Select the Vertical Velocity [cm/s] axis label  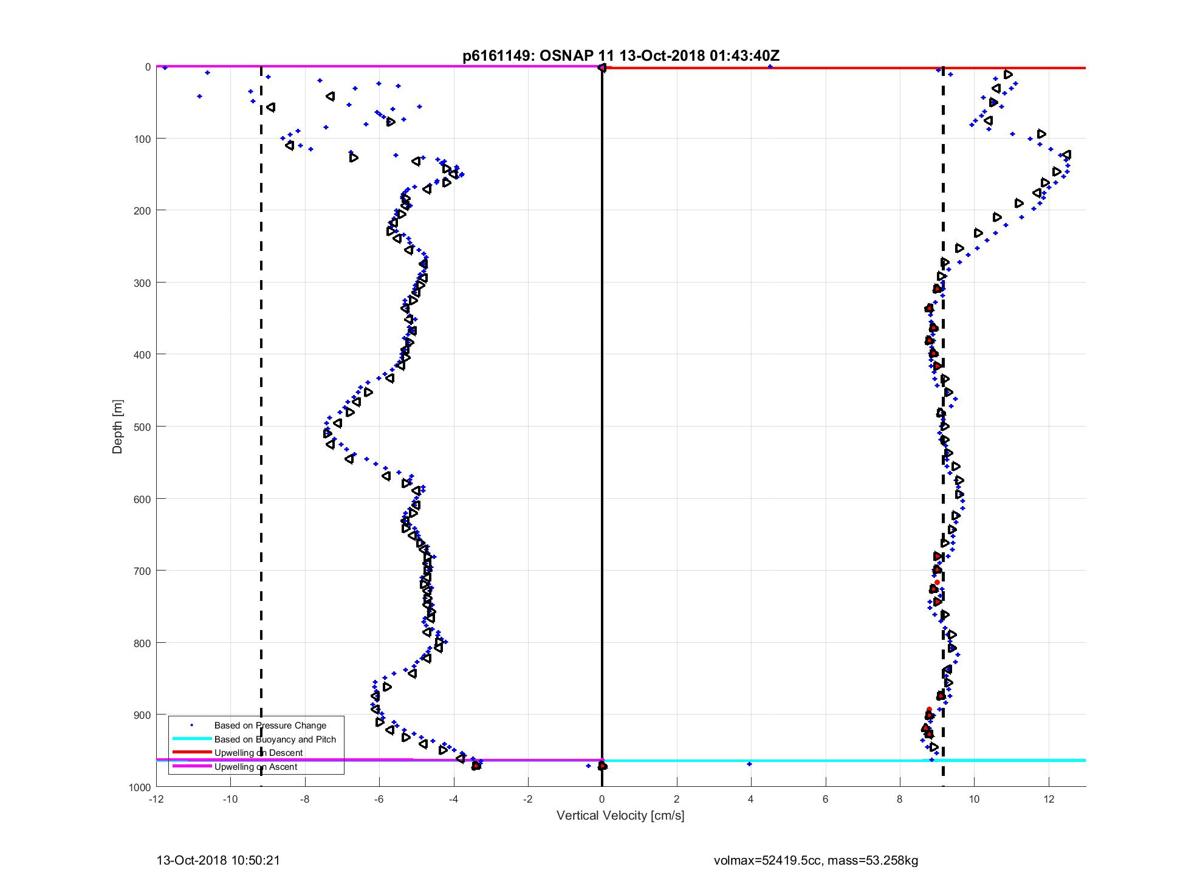pos(620,816)
